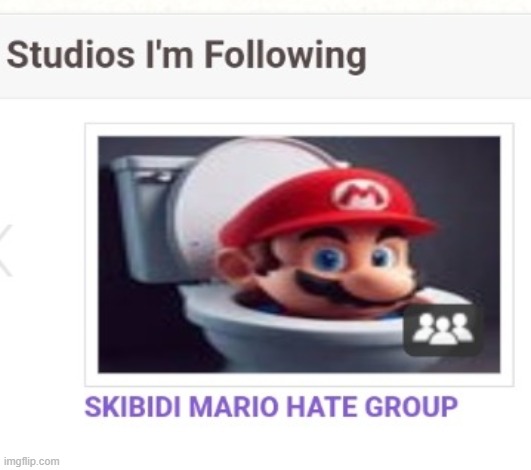This screenshot has height=470, width=531.
Task: Click the imgflip.com watermark text
Action: 31,462
